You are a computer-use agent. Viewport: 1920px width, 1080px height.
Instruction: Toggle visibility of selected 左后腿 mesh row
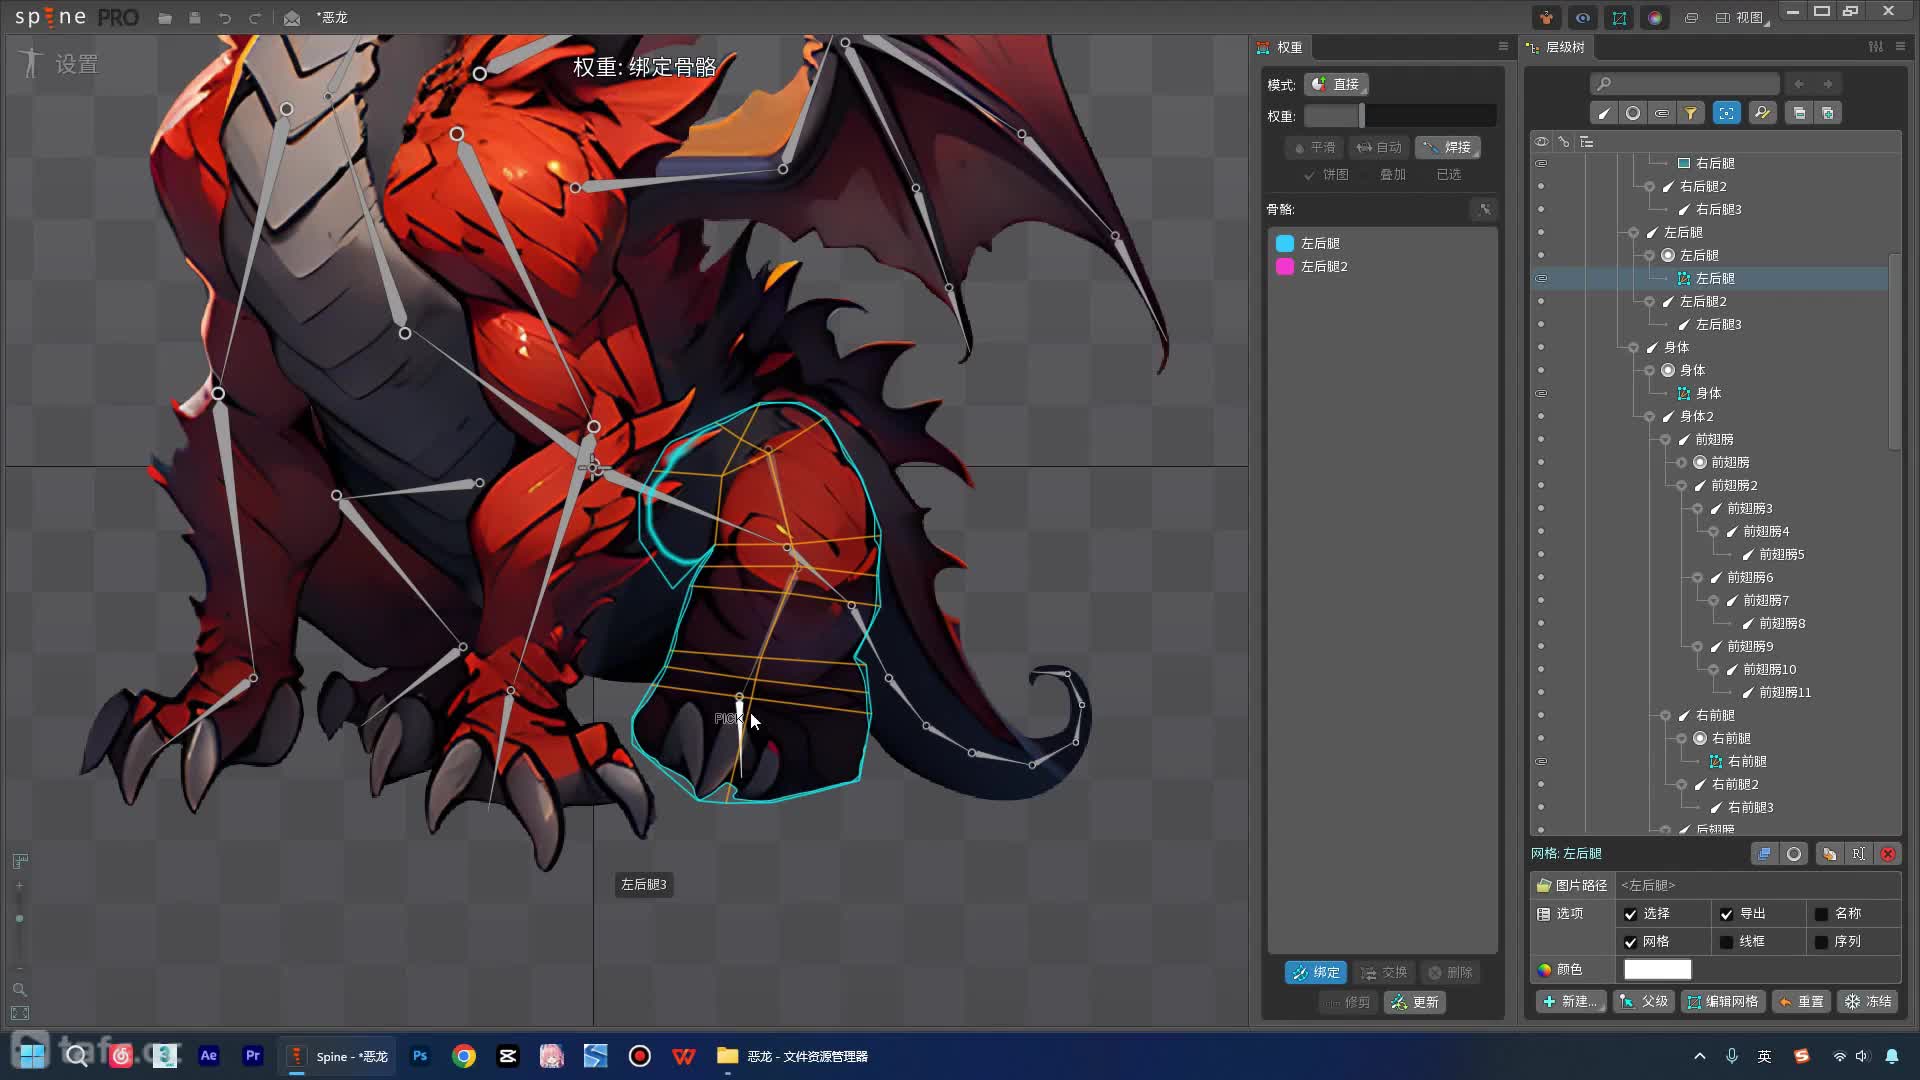click(1541, 278)
